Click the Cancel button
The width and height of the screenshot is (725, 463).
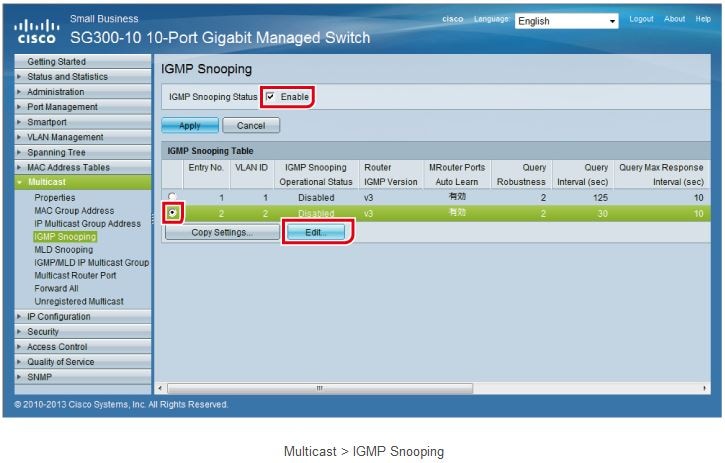[251, 126]
